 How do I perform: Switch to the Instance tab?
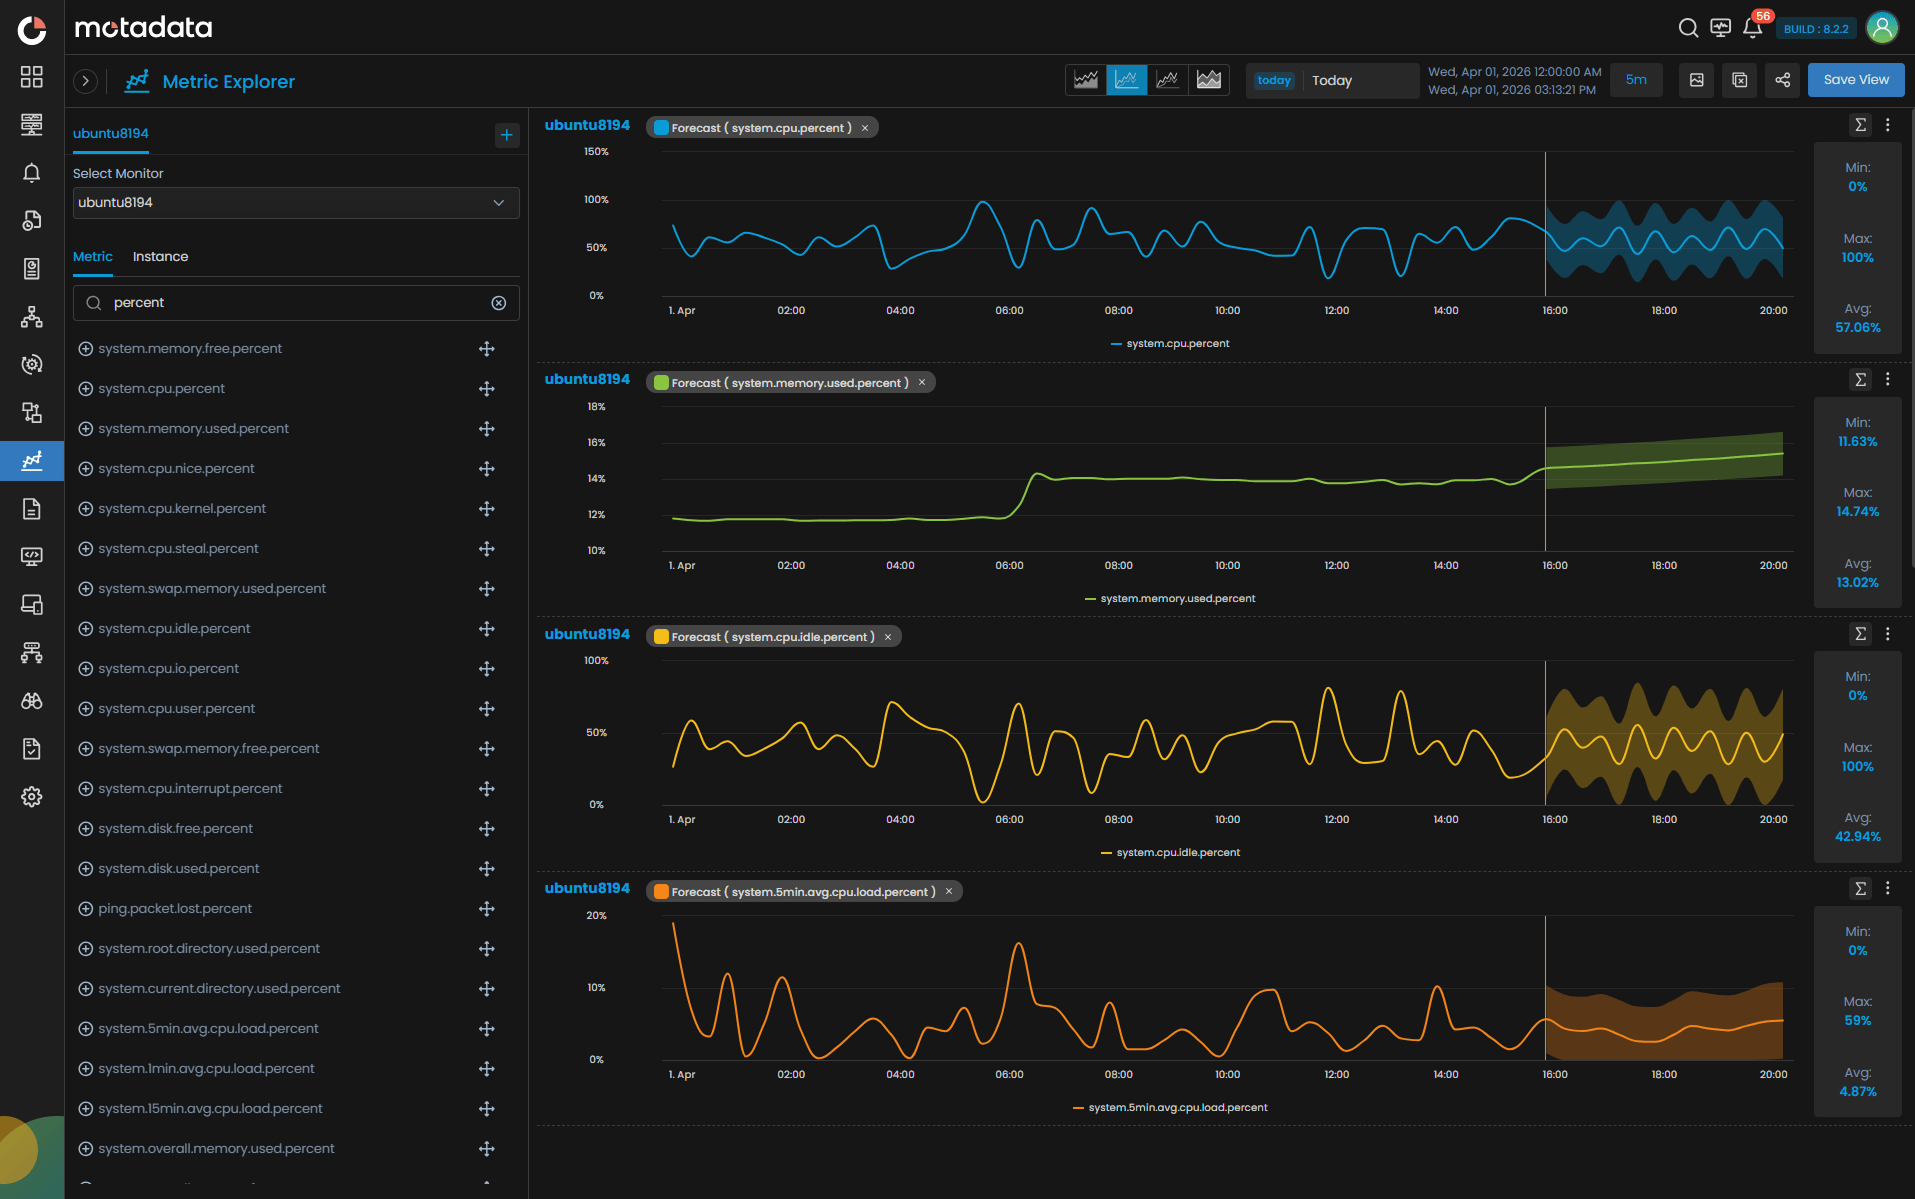tap(159, 256)
